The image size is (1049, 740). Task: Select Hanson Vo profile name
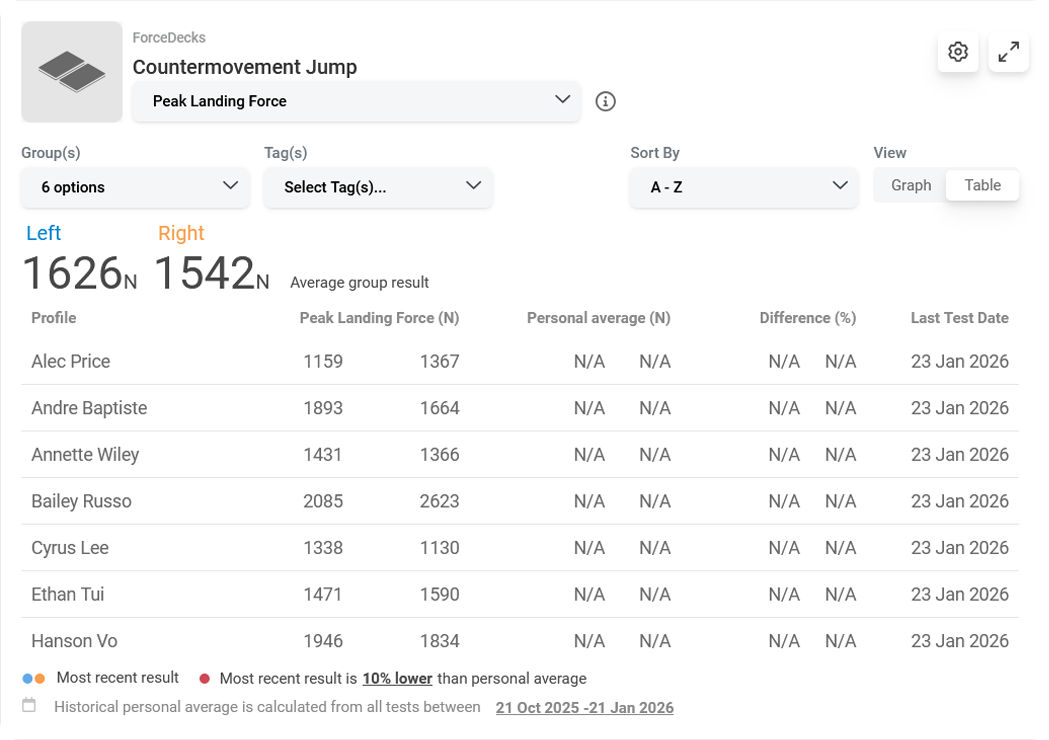(74, 641)
